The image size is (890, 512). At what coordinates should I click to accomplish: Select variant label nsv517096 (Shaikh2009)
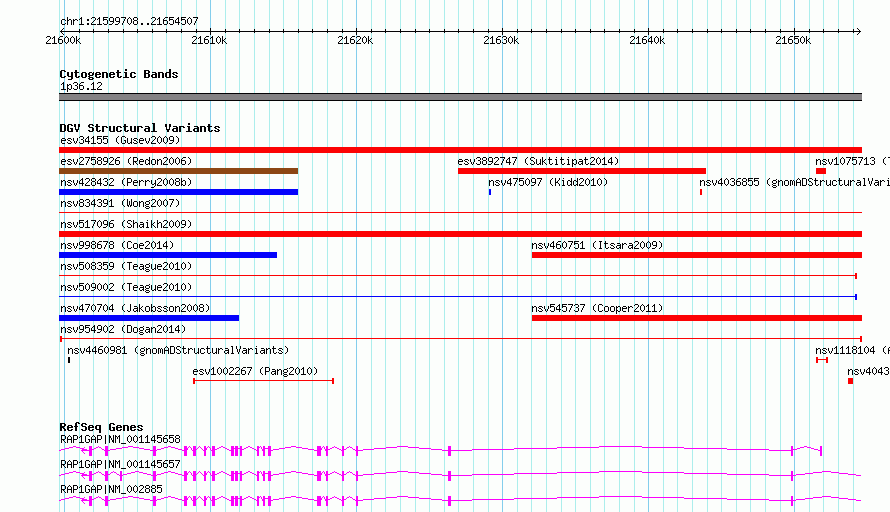(x=126, y=224)
